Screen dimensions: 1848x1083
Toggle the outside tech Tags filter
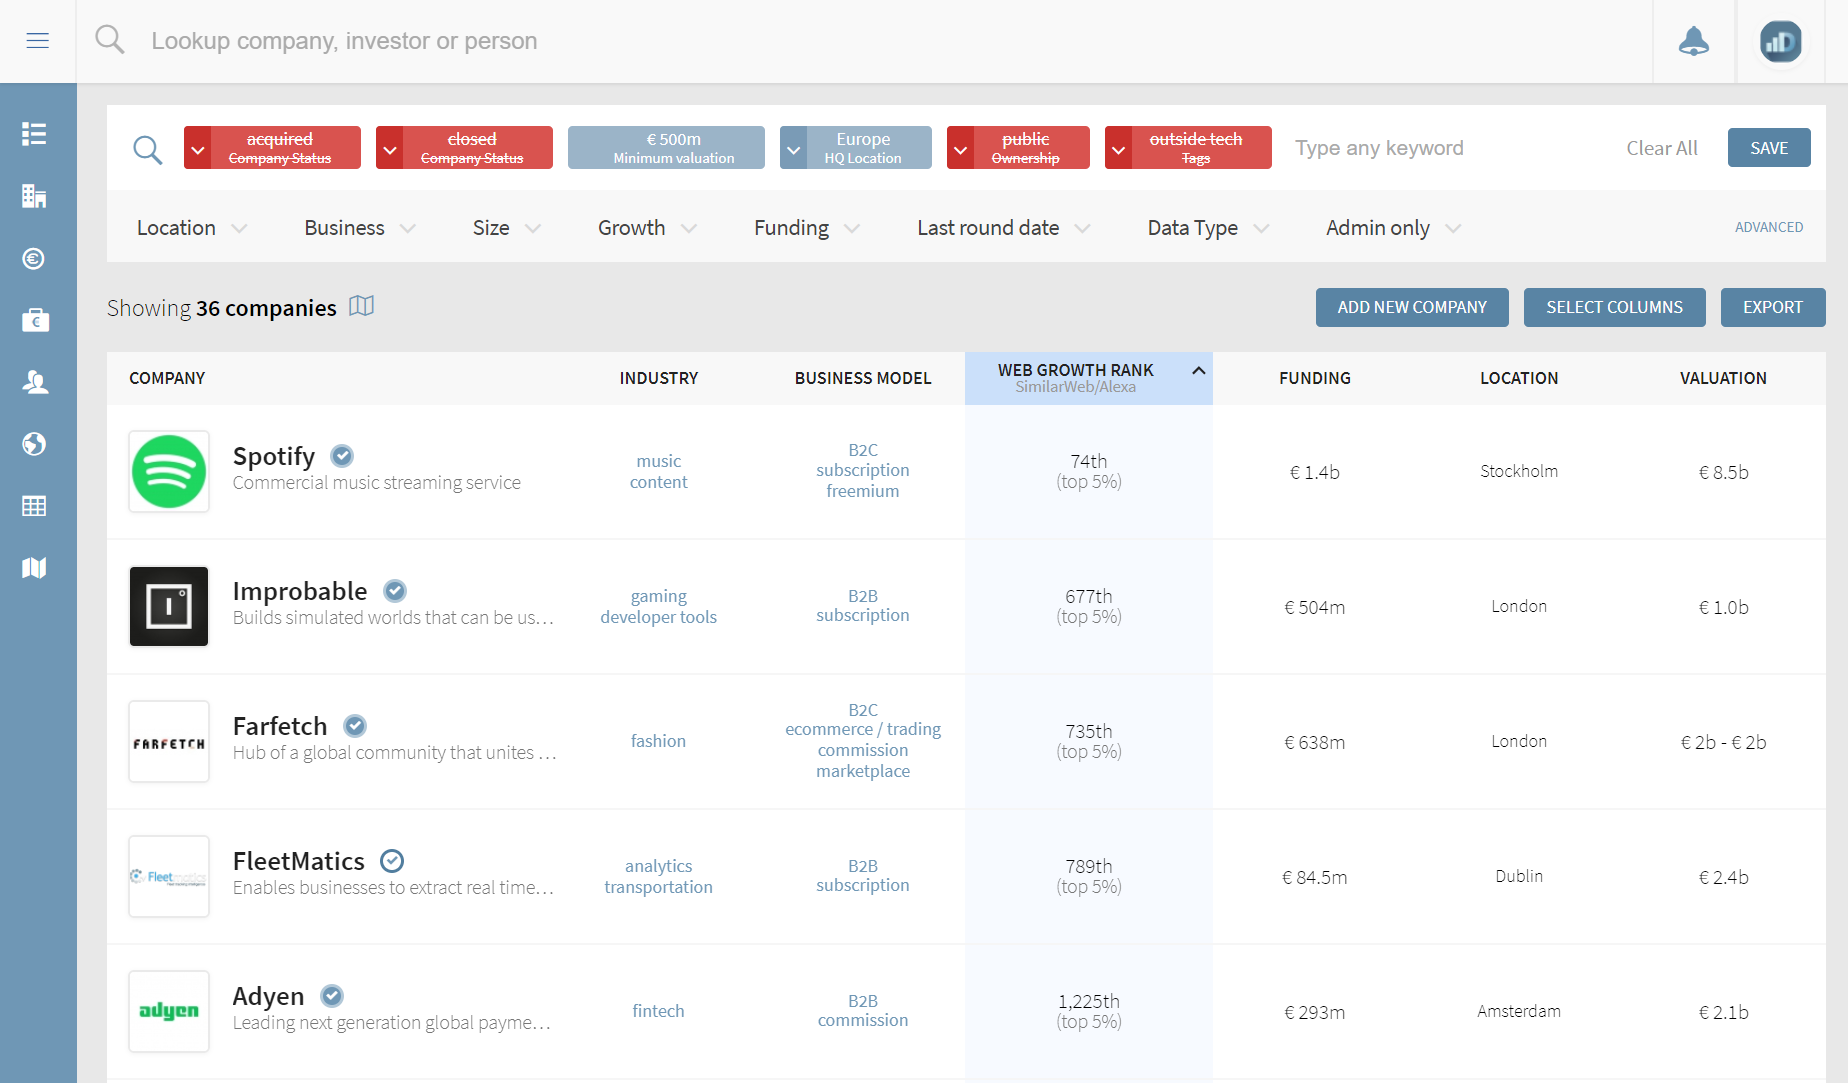pyautogui.click(x=1196, y=148)
